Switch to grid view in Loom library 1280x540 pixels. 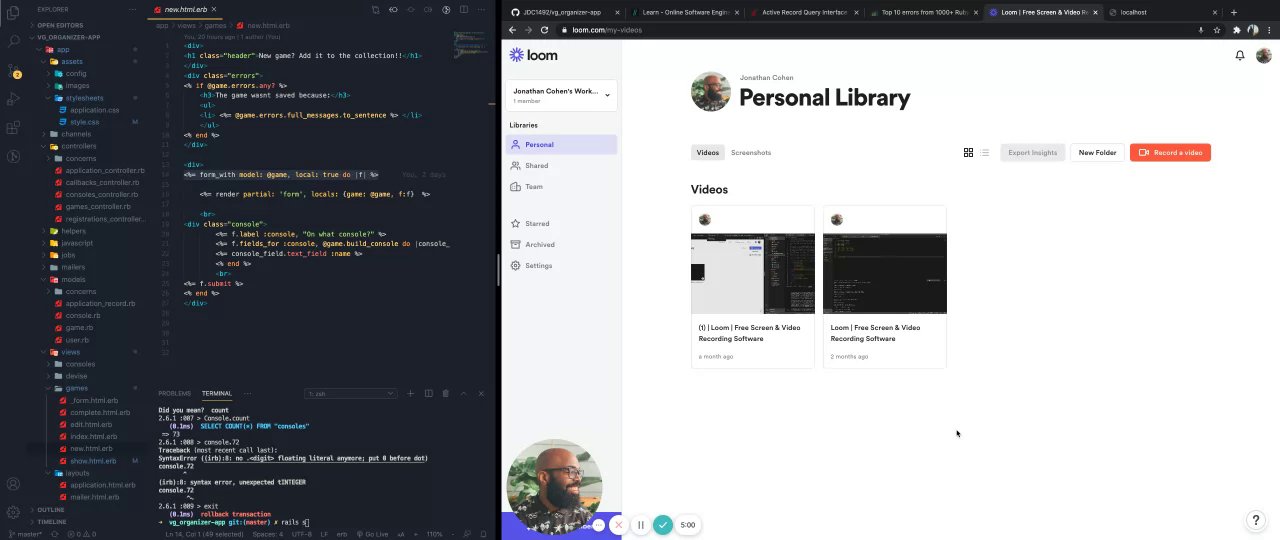click(968, 152)
